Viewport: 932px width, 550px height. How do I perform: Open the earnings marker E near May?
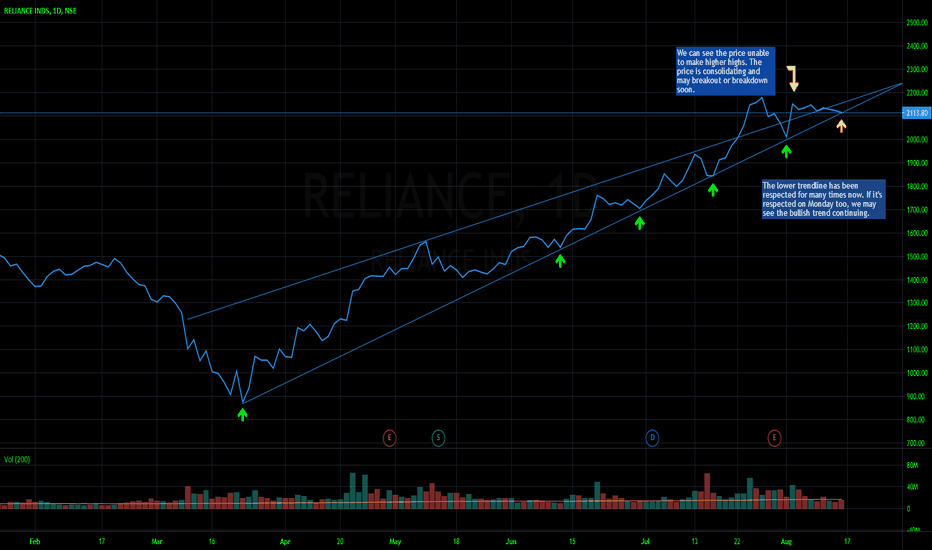click(389, 438)
